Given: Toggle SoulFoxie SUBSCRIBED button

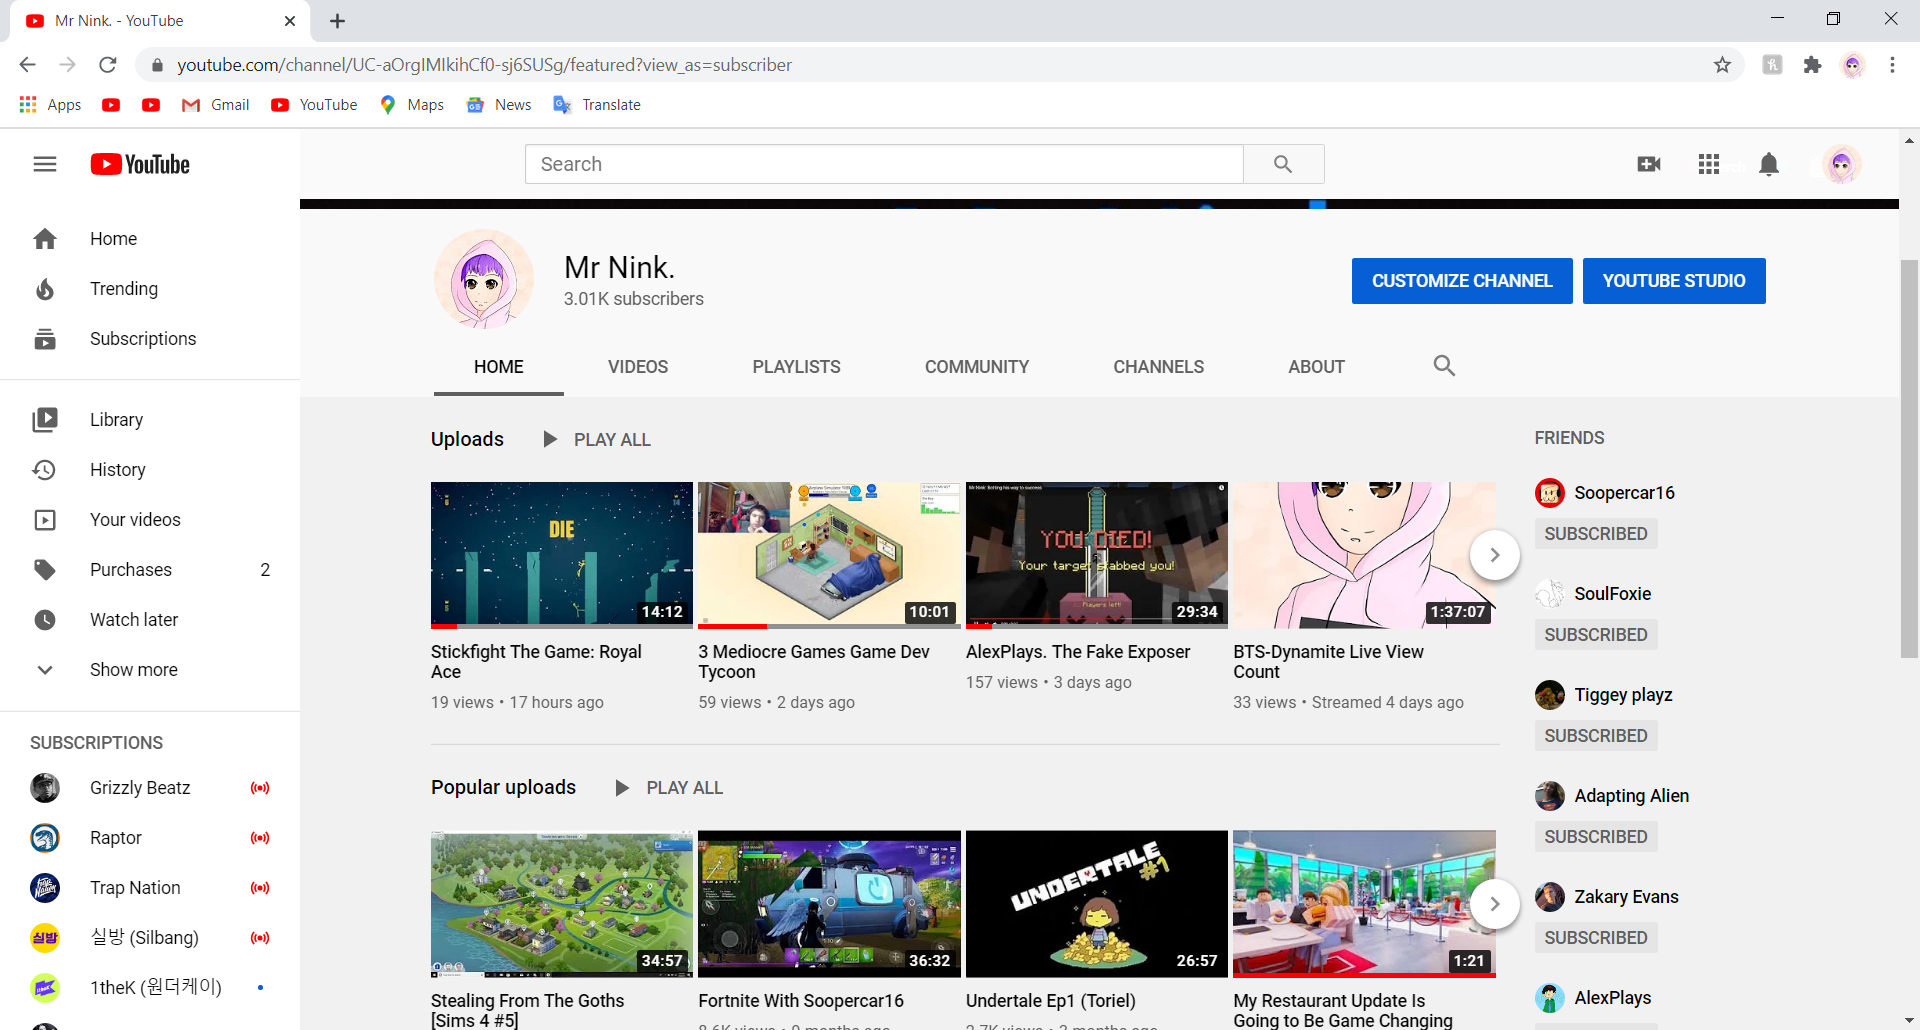Looking at the screenshot, I should tap(1596, 635).
